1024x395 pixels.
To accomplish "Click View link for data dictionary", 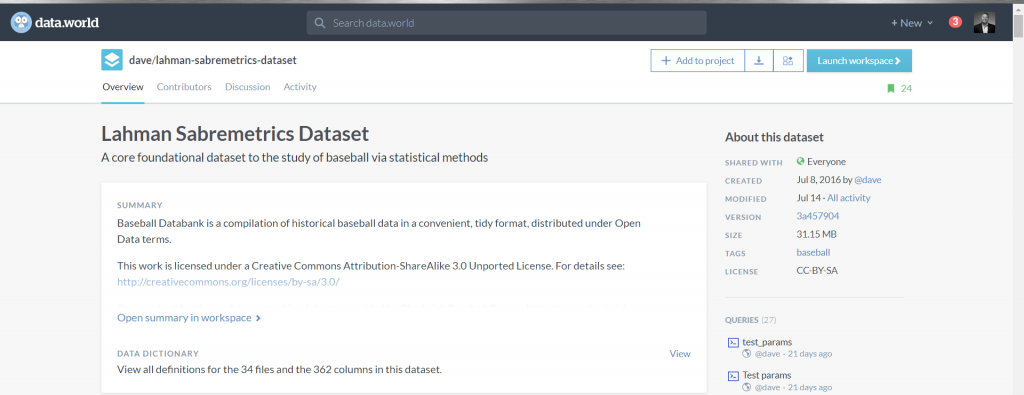I will coord(680,353).
